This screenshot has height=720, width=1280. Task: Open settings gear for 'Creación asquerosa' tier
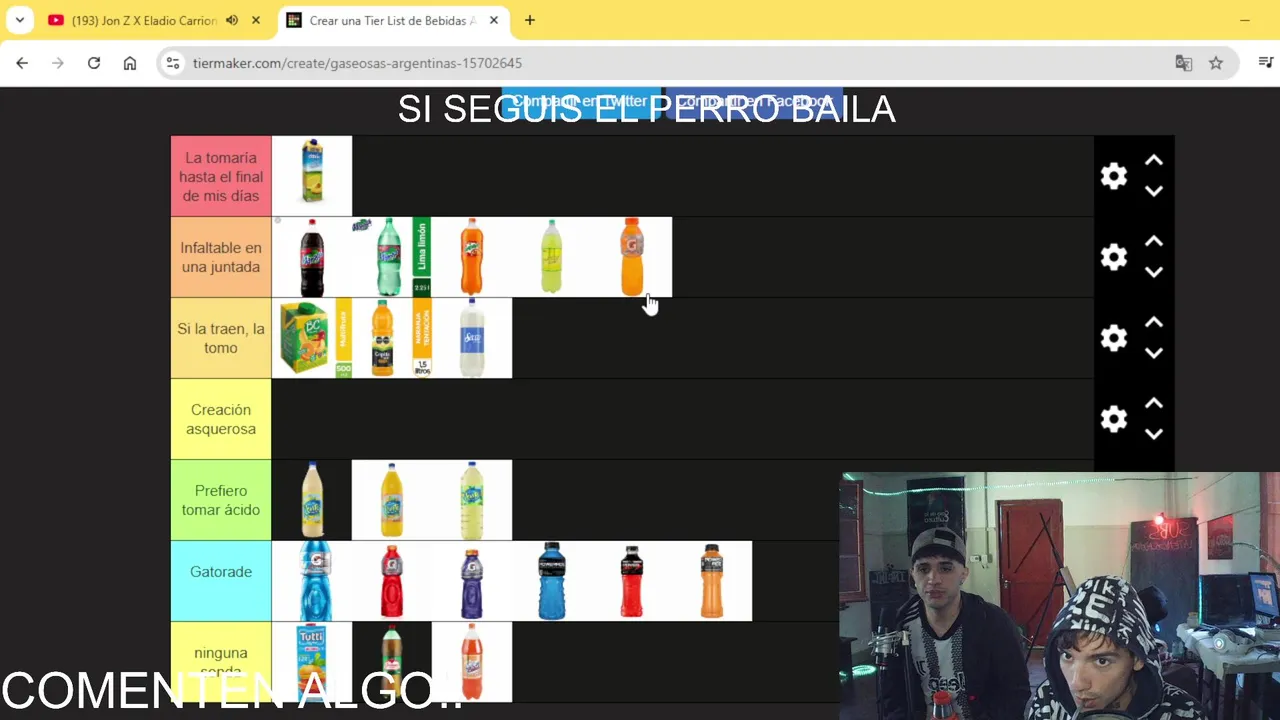[x=1113, y=419]
